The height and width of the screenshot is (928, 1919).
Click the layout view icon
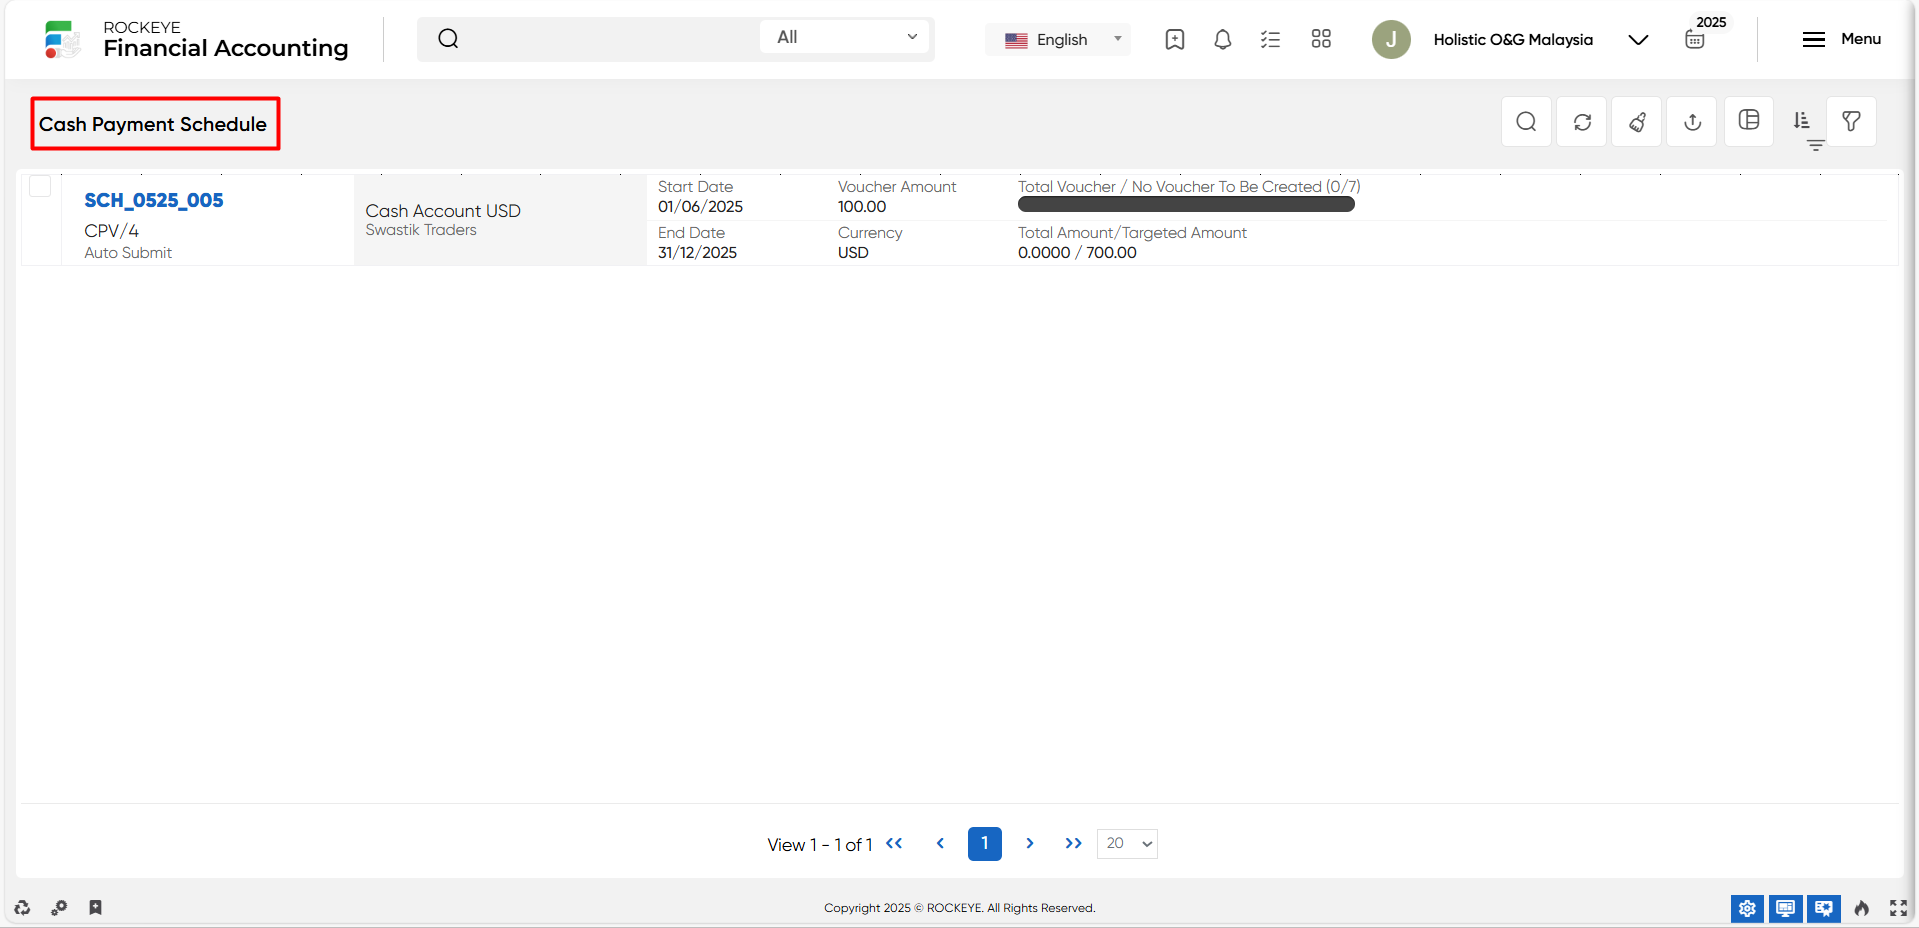[x=1749, y=120]
